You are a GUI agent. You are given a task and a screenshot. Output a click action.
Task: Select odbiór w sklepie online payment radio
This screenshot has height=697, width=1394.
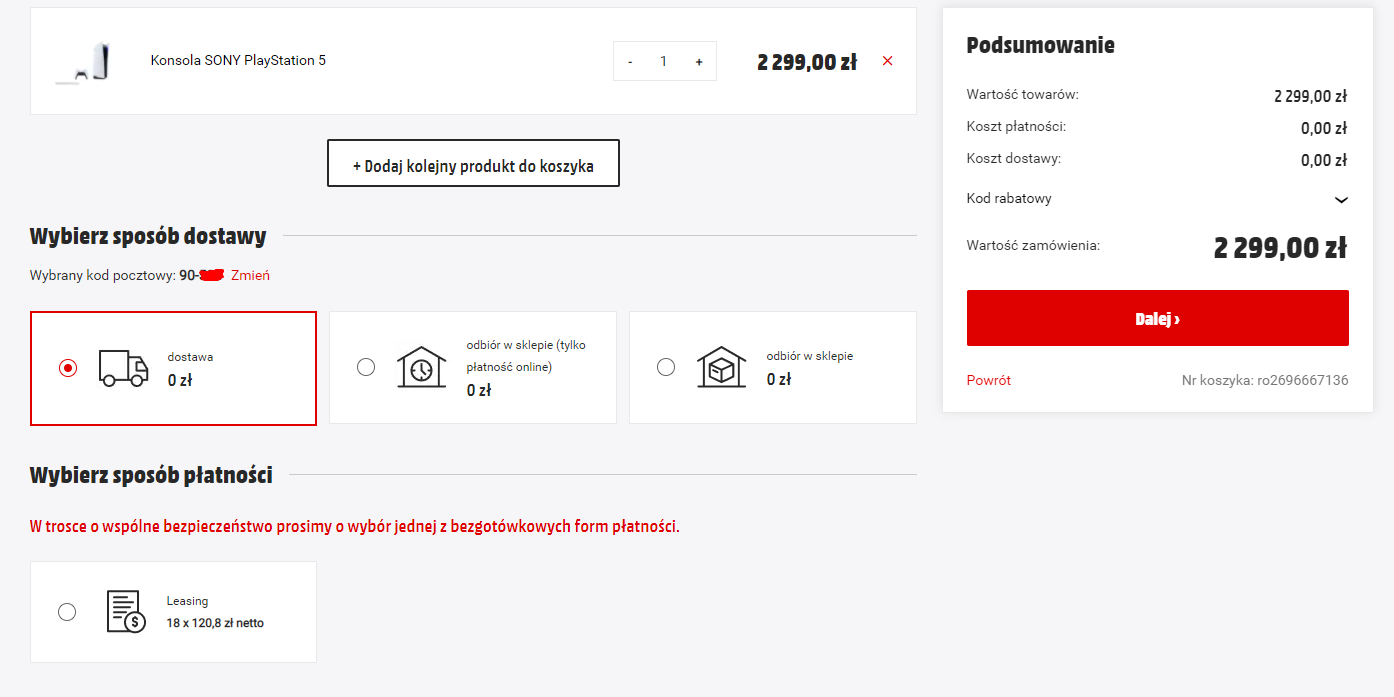click(x=366, y=367)
